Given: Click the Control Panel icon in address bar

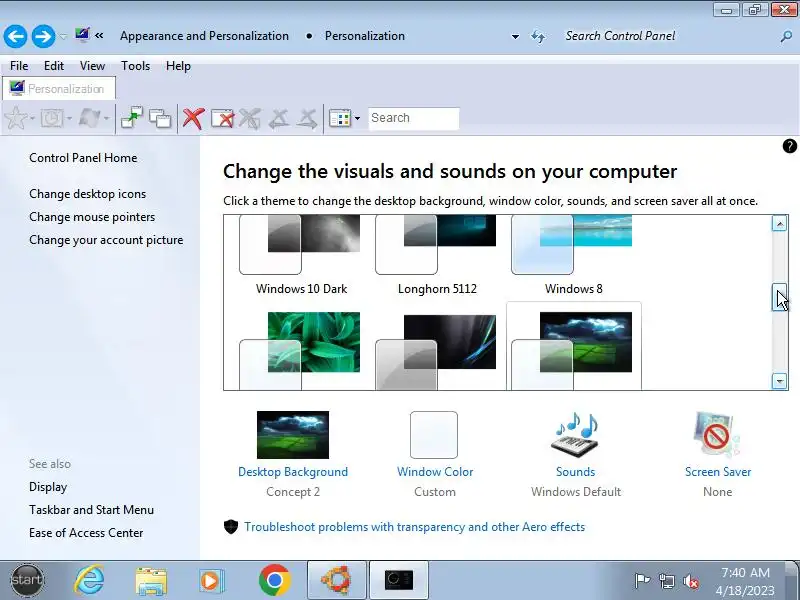Looking at the screenshot, I should pyautogui.click(x=82, y=35).
